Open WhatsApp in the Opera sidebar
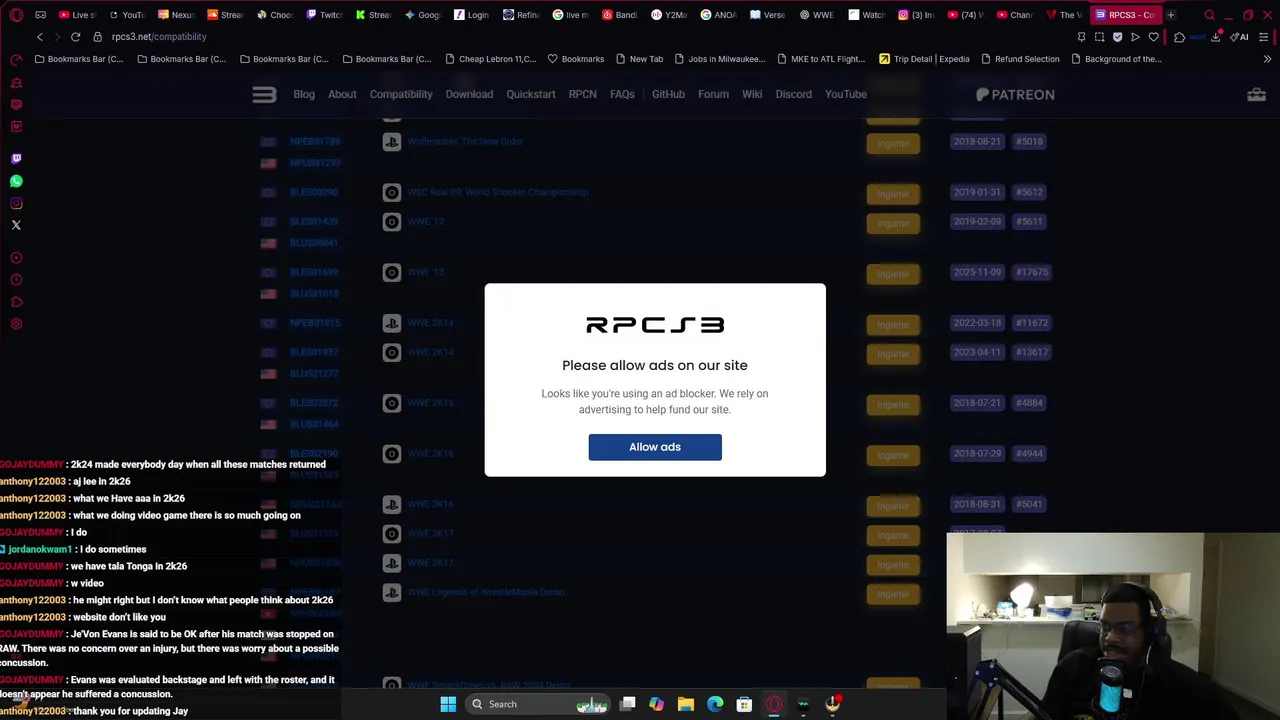Screen dimensions: 1280x720 coord(16,181)
